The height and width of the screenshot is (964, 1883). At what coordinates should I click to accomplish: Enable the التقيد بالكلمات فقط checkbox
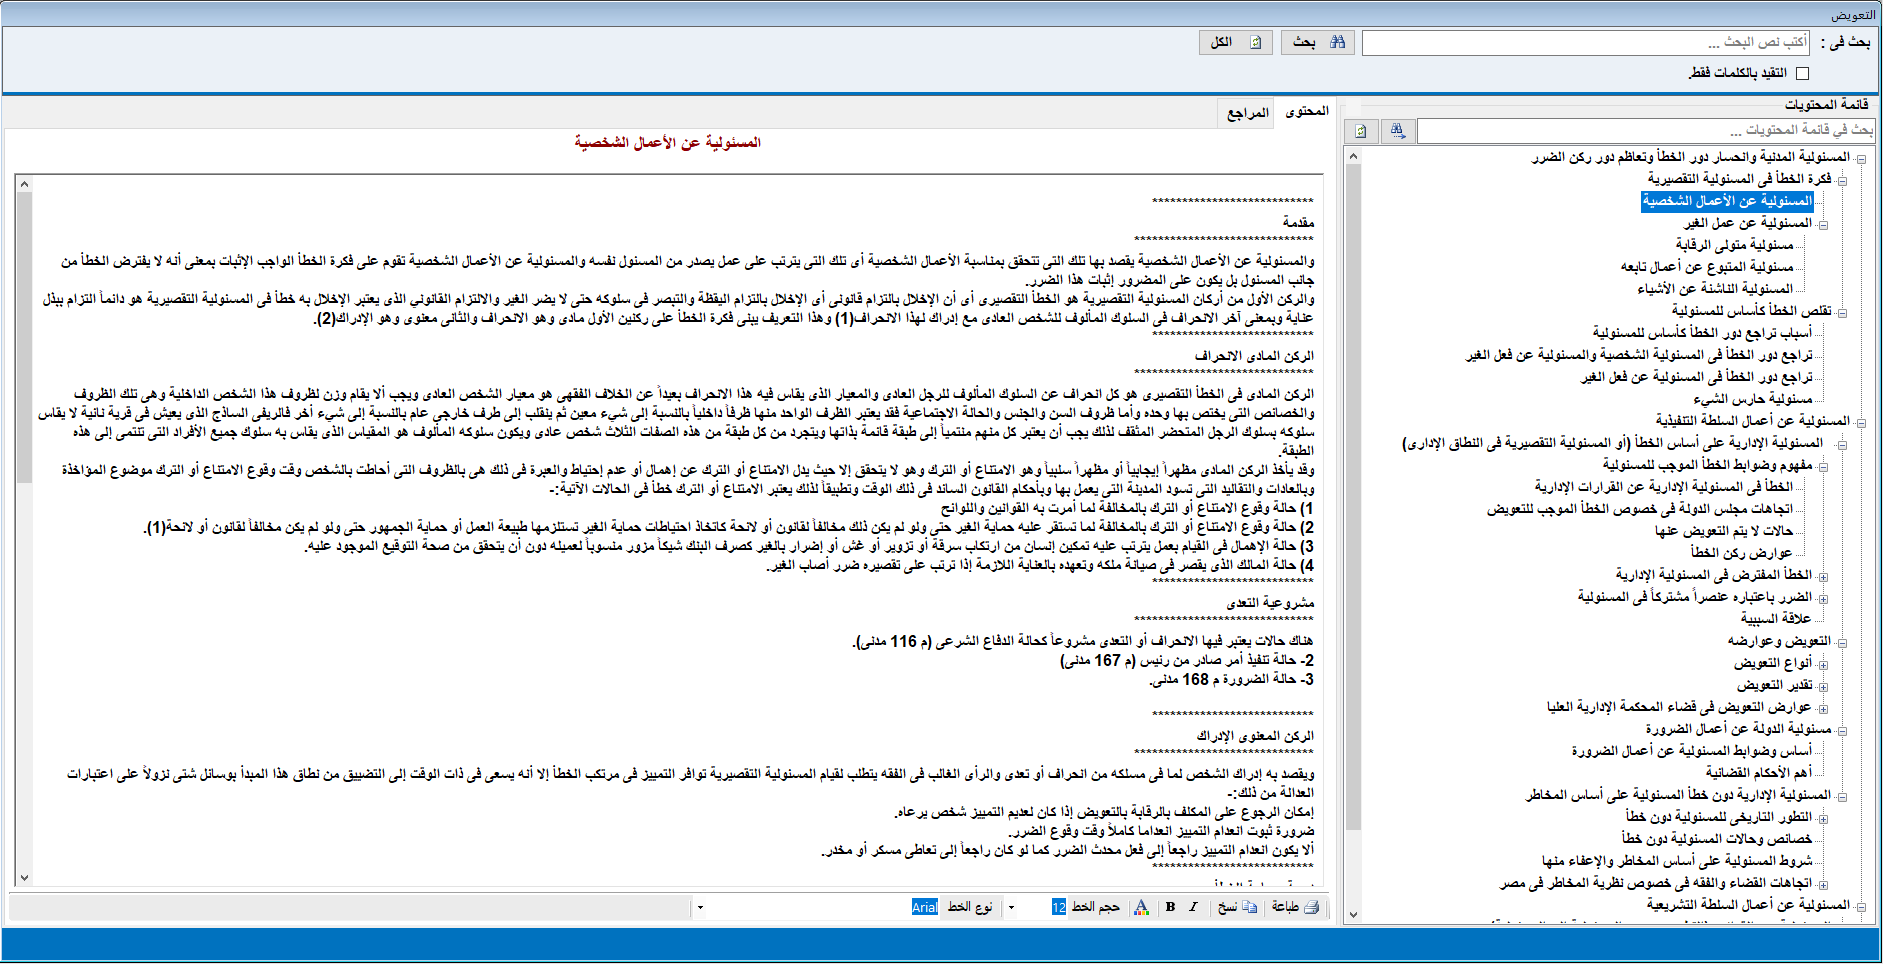[1802, 73]
